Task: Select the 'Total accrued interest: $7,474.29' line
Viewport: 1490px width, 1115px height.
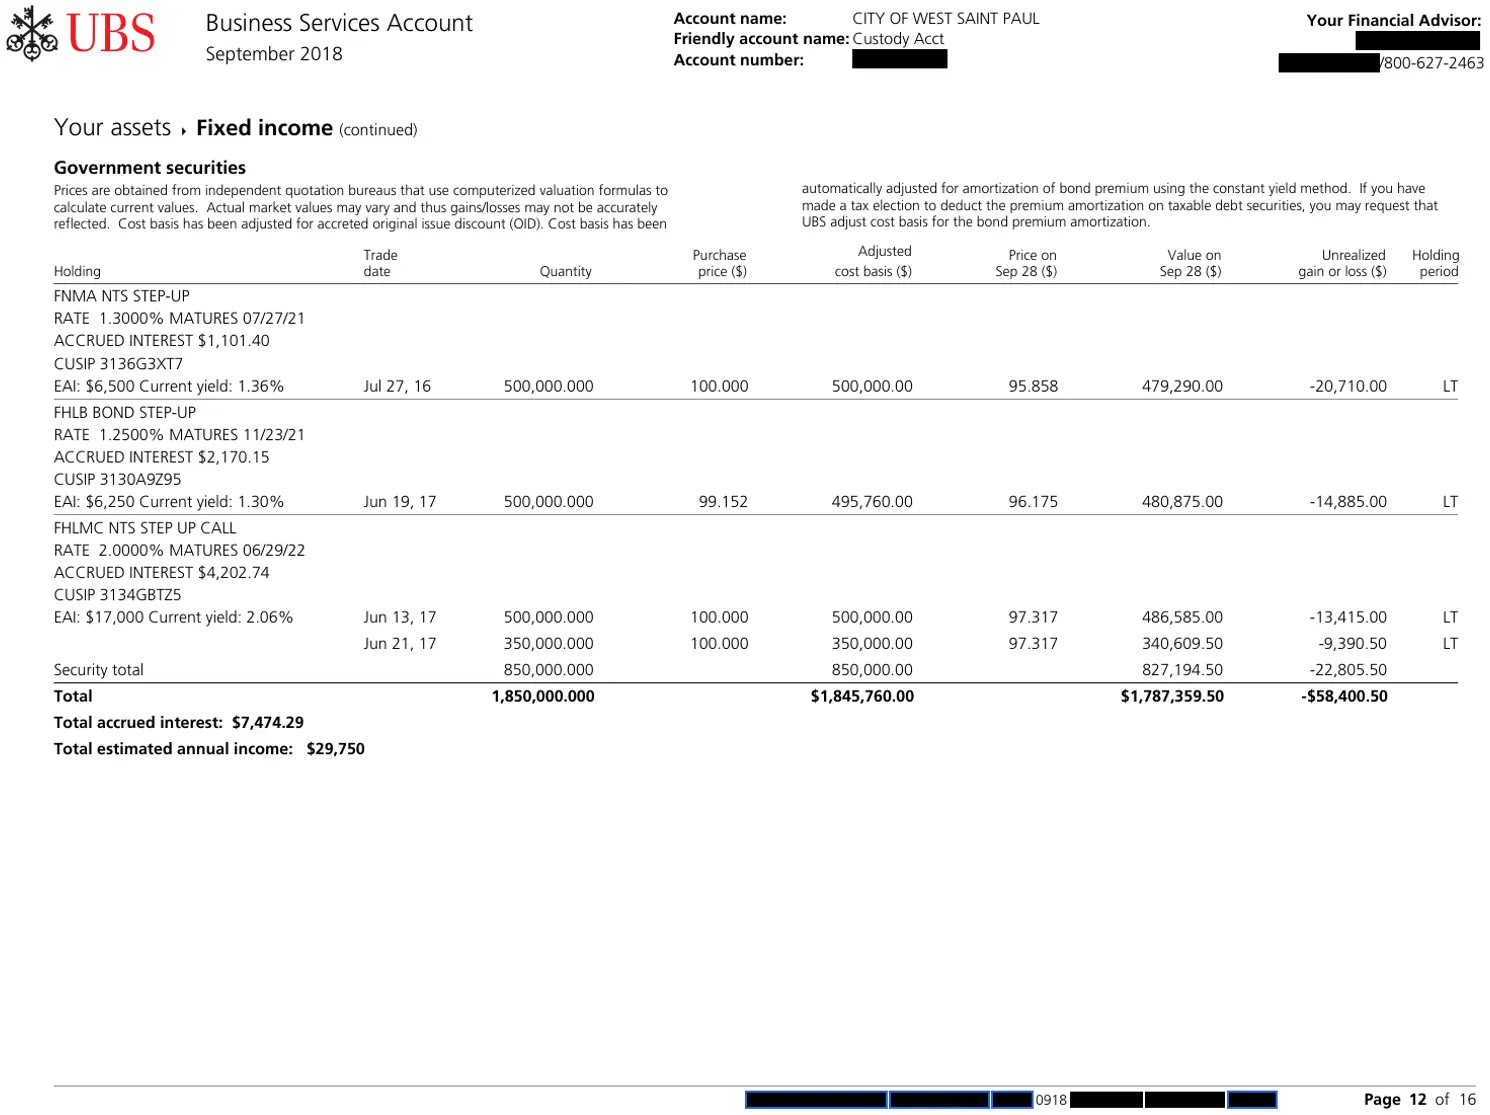Action: (x=179, y=723)
